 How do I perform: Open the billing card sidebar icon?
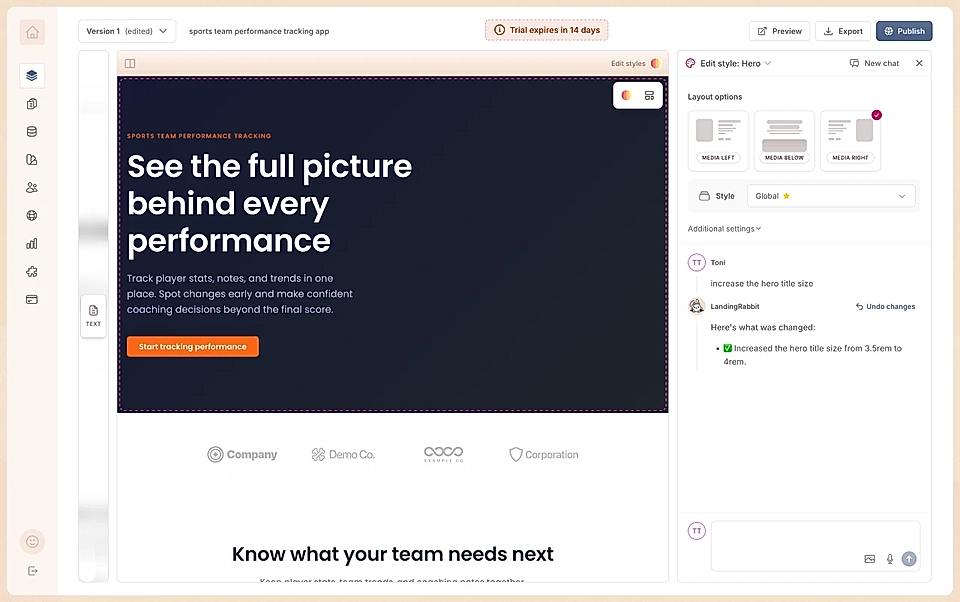[32, 299]
